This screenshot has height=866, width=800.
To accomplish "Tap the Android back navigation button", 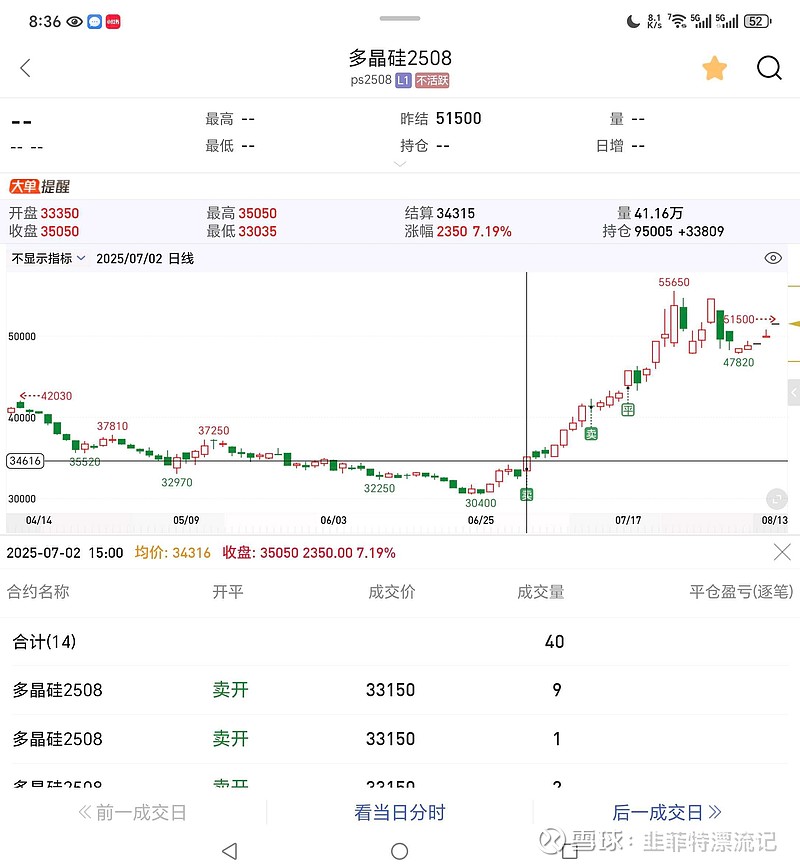I will pyautogui.click(x=229, y=851).
